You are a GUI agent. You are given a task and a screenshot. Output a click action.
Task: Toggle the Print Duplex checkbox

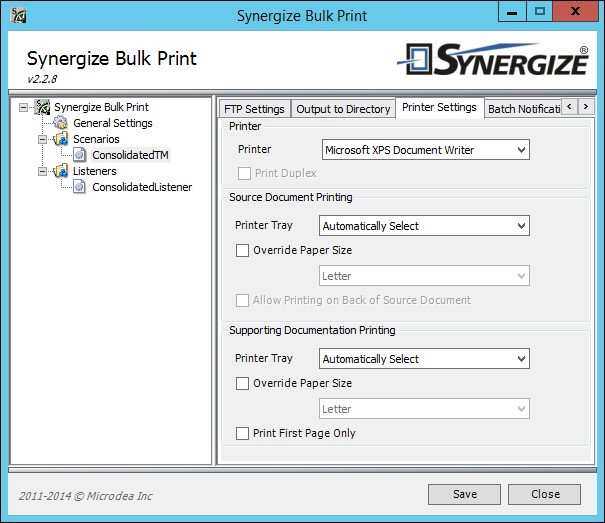pyautogui.click(x=244, y=173)
